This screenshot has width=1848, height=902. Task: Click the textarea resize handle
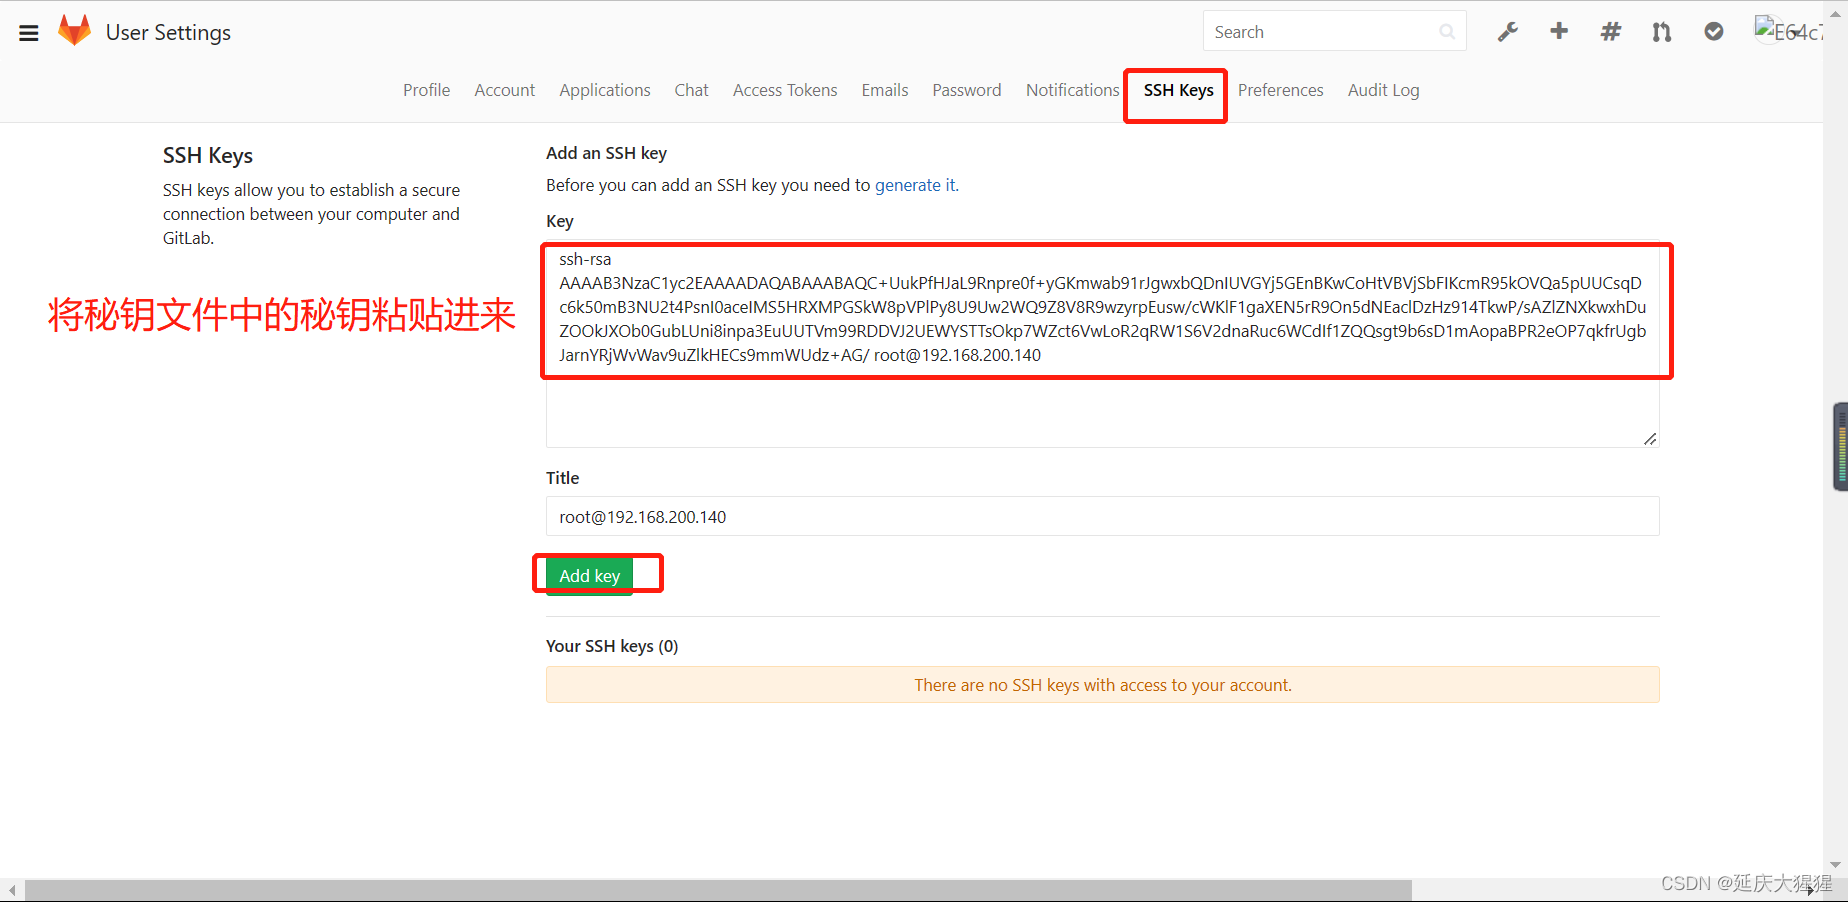tap(1650, 438)
